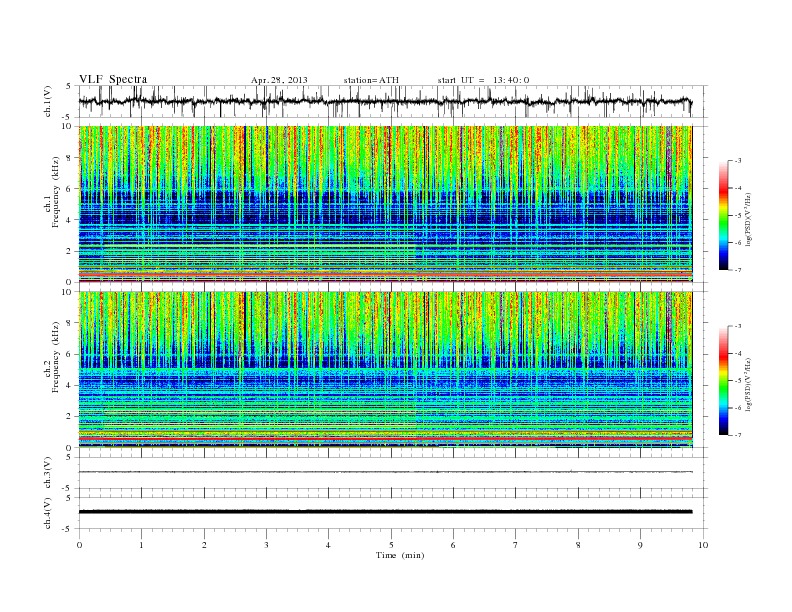Click tick label "9" on the time axis
792x612 pixels.
(x=640, y=545)
